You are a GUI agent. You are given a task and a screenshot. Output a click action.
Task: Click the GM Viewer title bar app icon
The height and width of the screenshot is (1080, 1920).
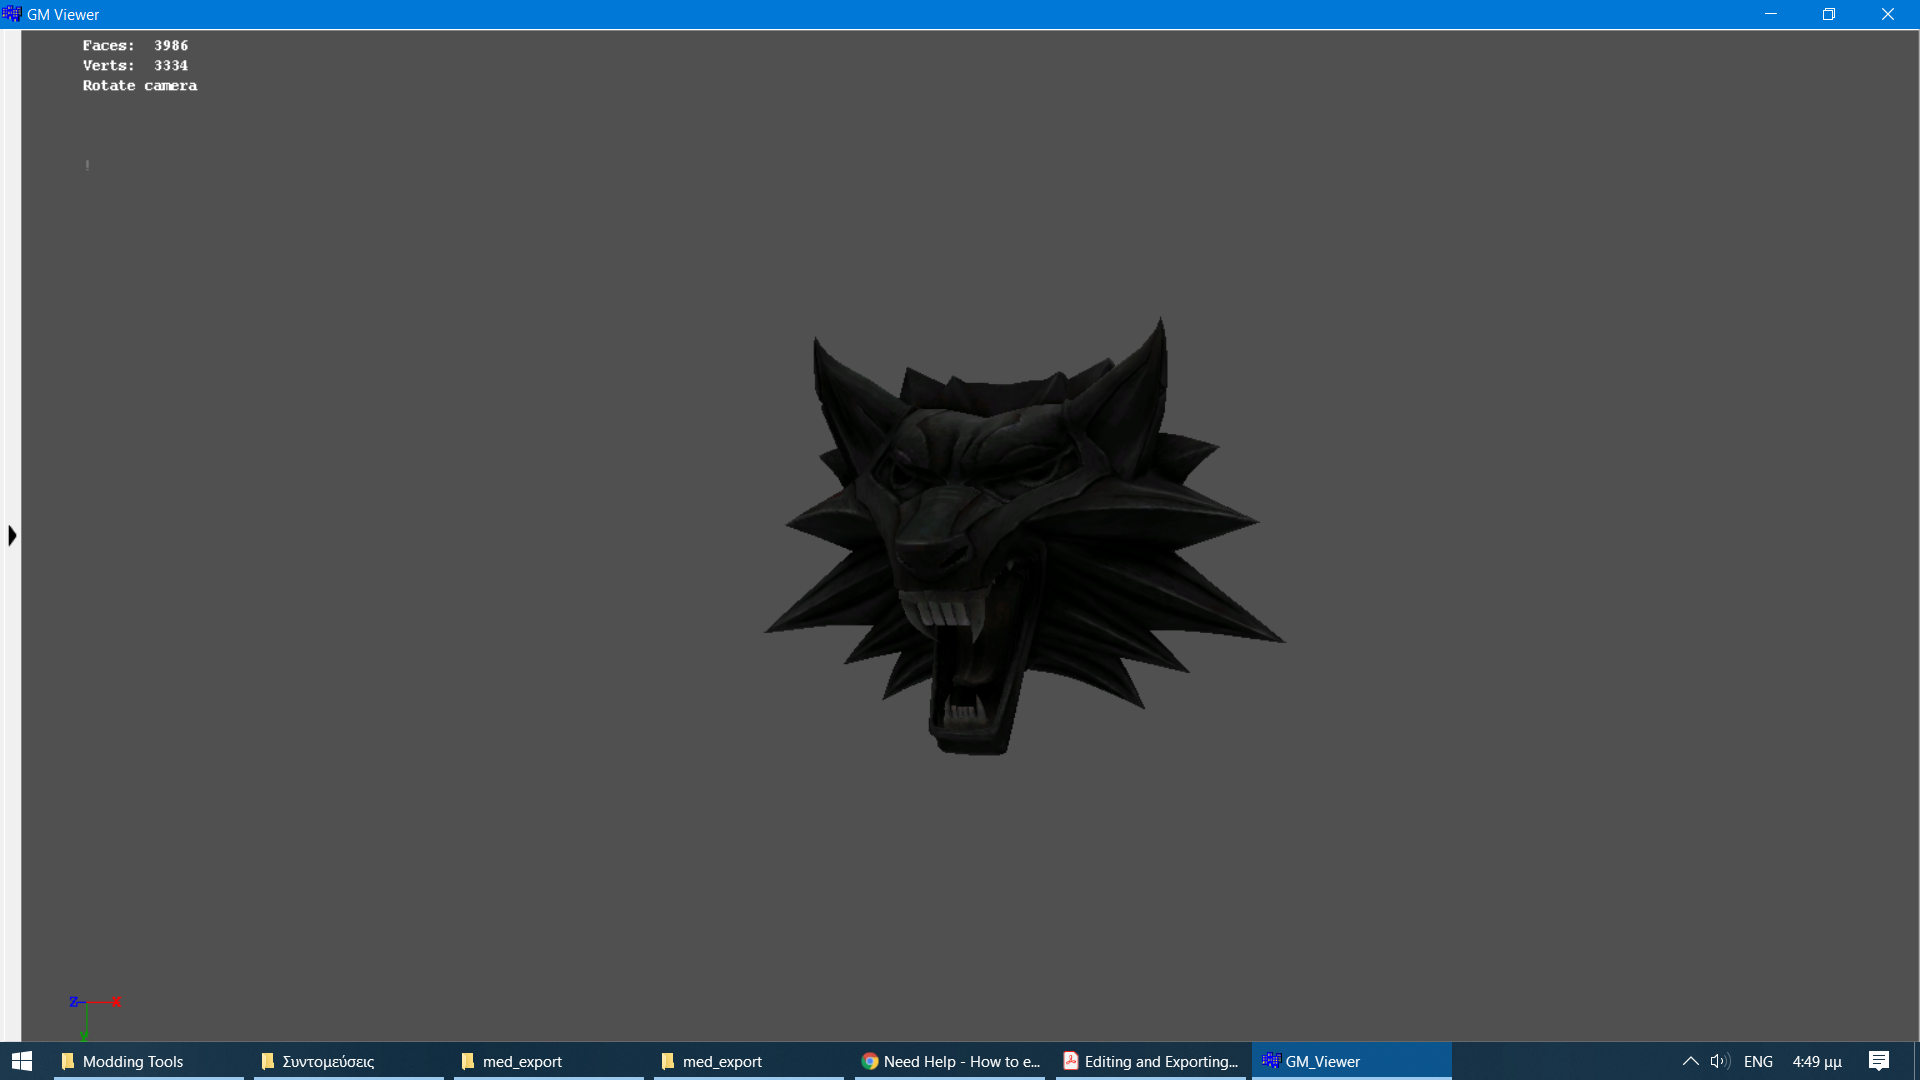coord(12,14)
